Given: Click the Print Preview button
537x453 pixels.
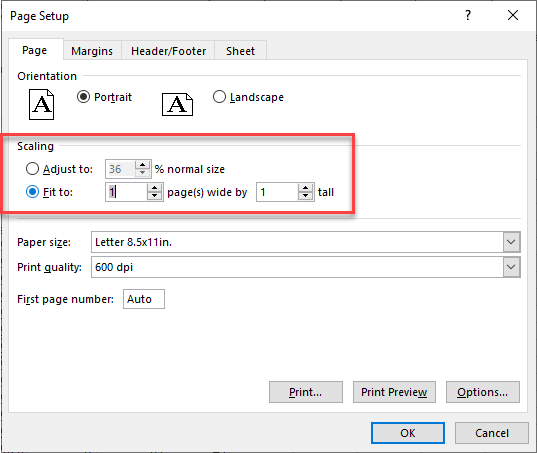Looking at the screenshot, I should point(394,392).
